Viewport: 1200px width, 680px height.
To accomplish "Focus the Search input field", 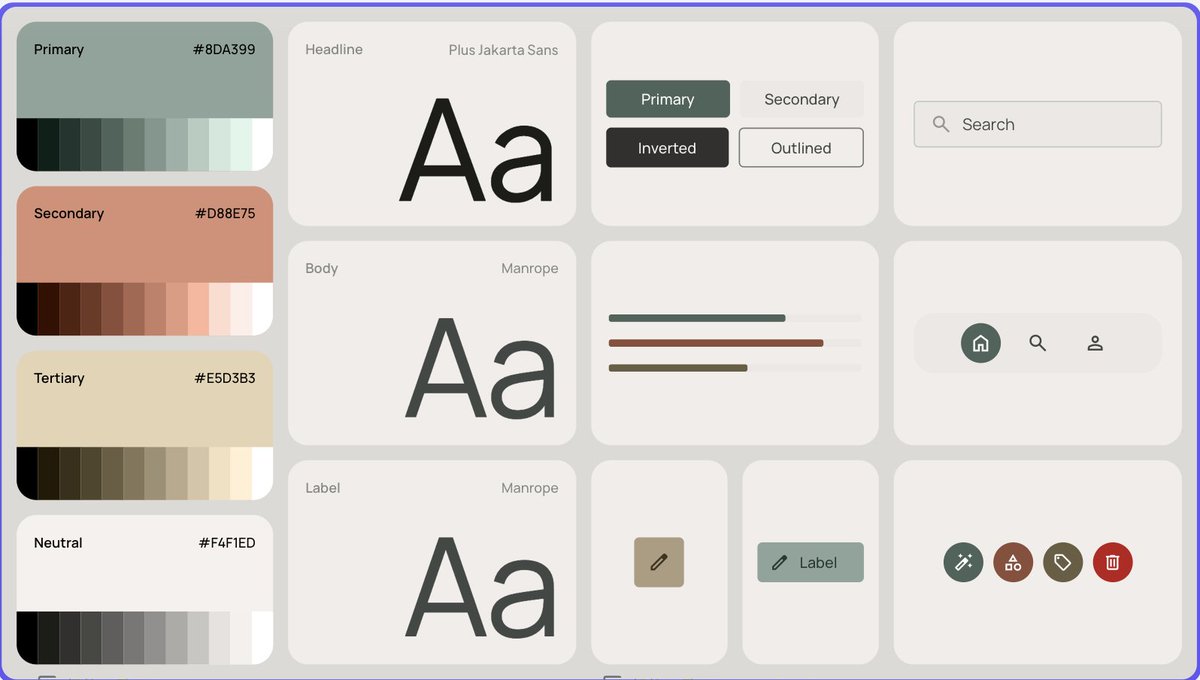I will (x=1038, y=124).
